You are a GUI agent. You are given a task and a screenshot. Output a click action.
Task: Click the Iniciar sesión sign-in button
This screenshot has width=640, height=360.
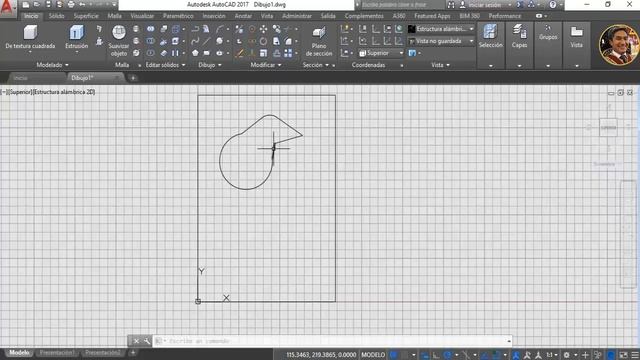485,4
